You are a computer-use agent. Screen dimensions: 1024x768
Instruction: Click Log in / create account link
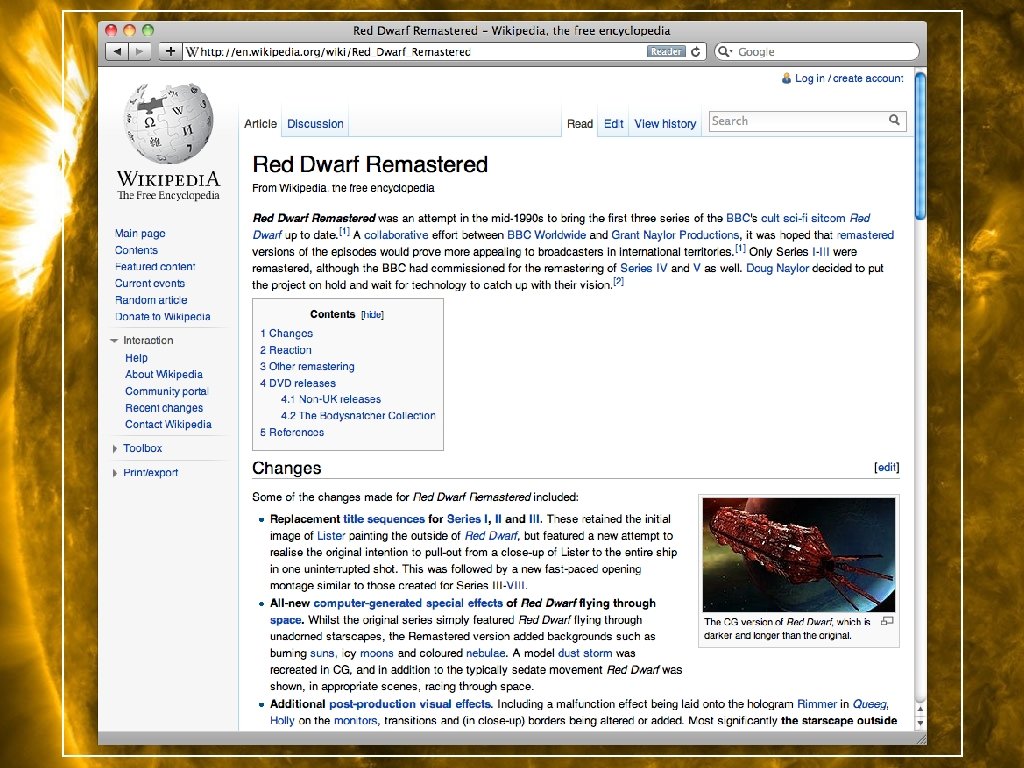tap(849, 78)
